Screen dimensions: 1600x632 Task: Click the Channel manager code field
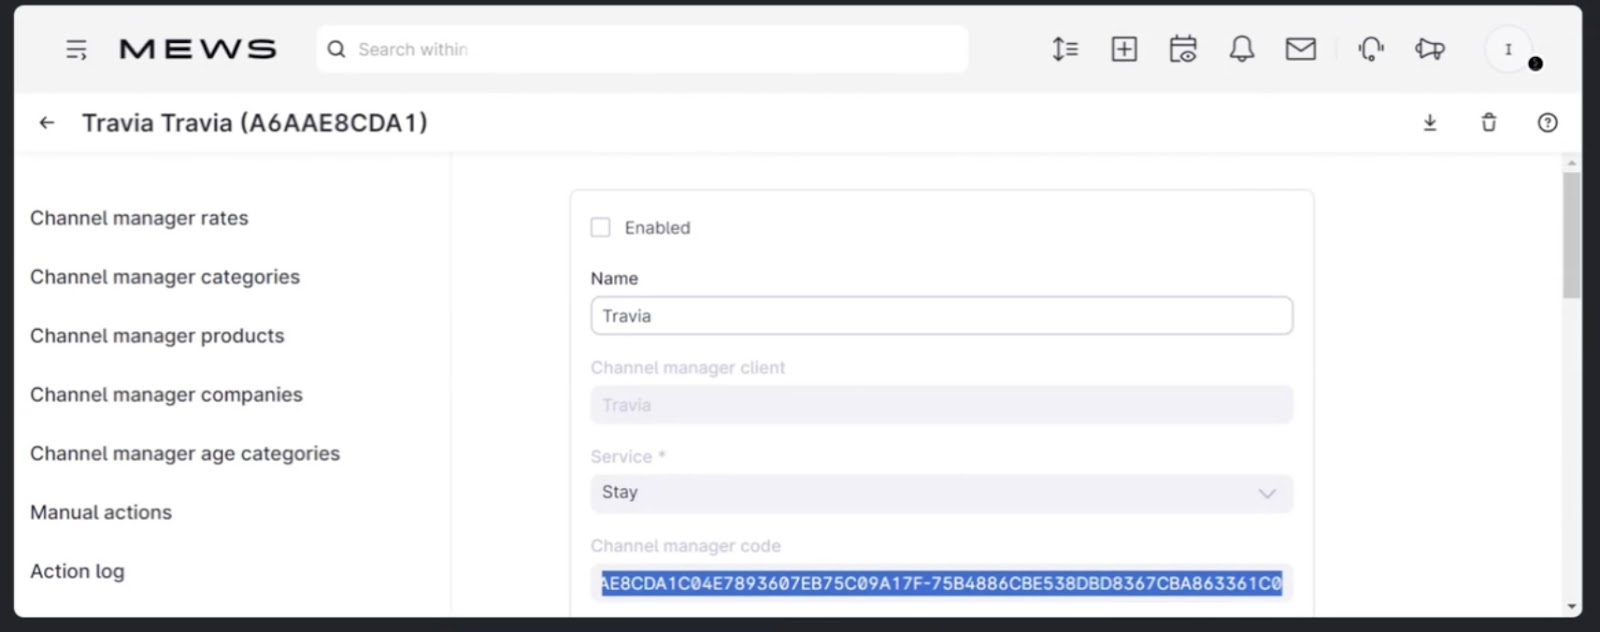click(x=941, y=583)
